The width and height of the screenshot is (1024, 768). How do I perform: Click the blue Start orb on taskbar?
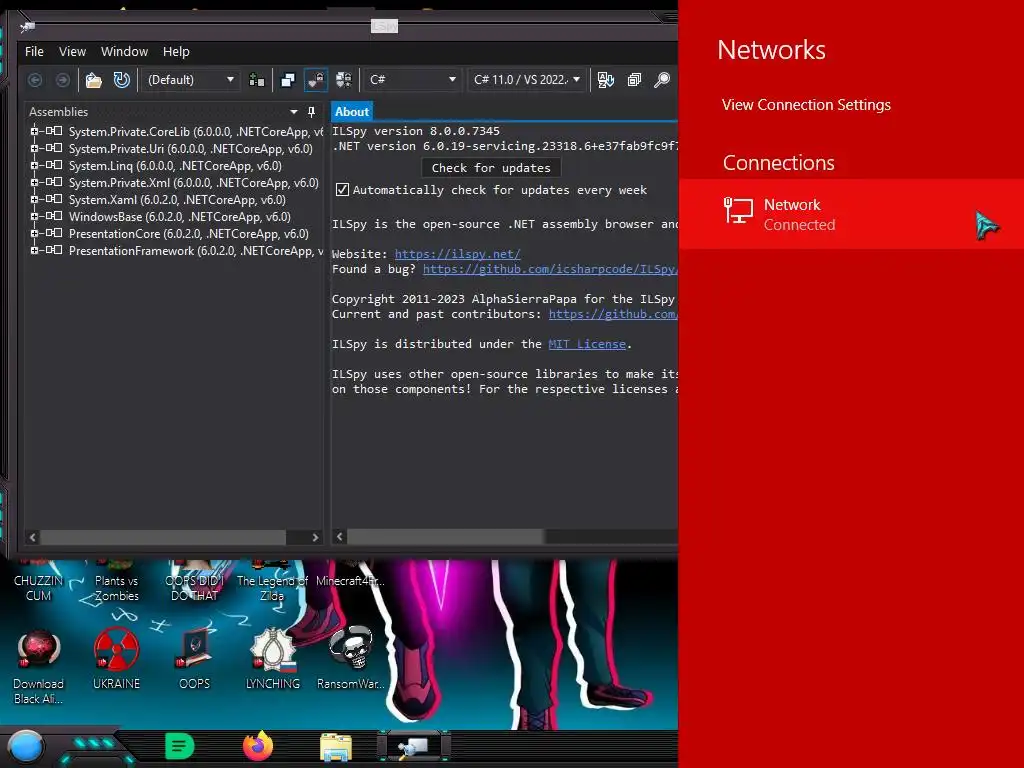coord(25,747)
